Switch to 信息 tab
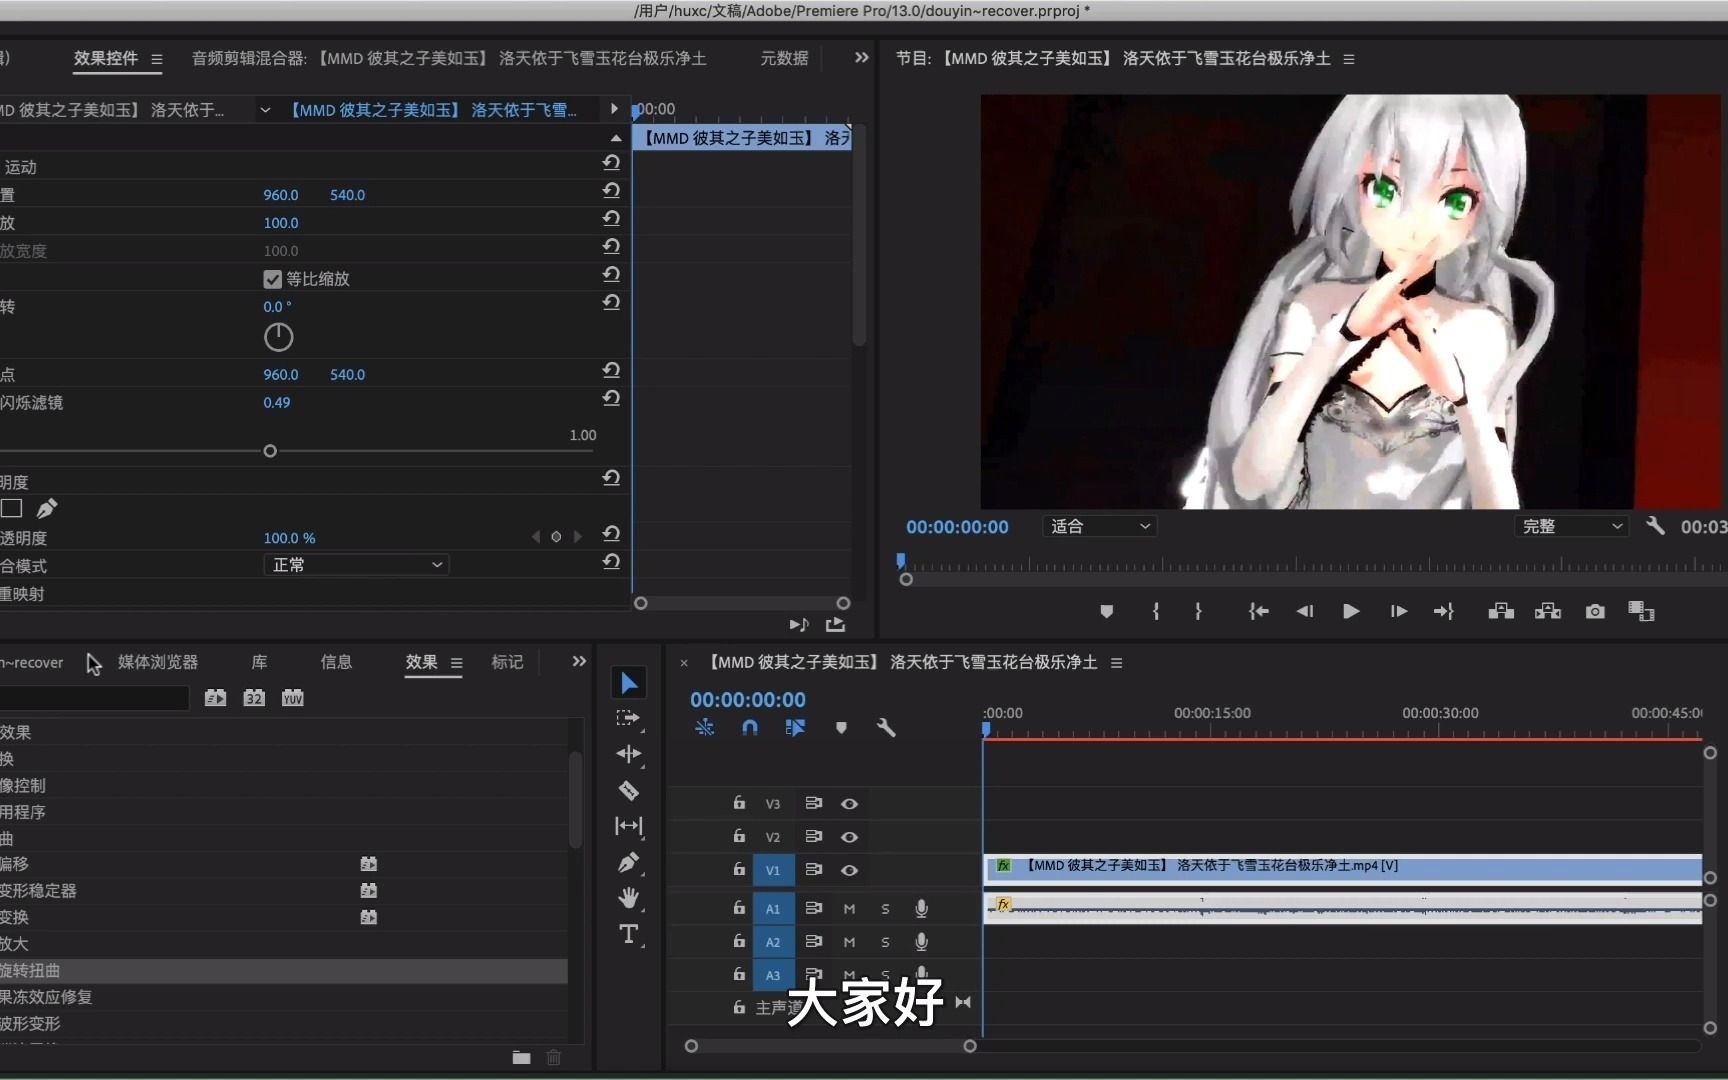This screenshot has height=1080, width=1728. pos(336,662)
